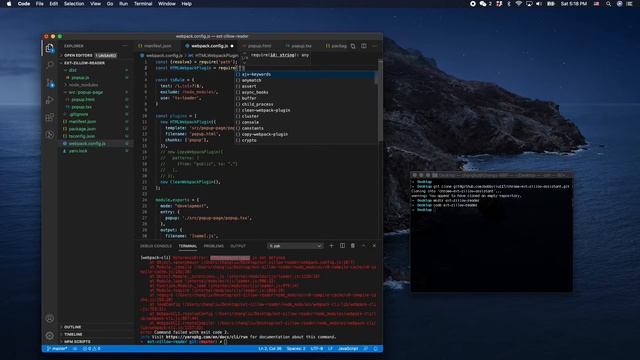Open the Terminal menu in menu bar

click(143, 4)
